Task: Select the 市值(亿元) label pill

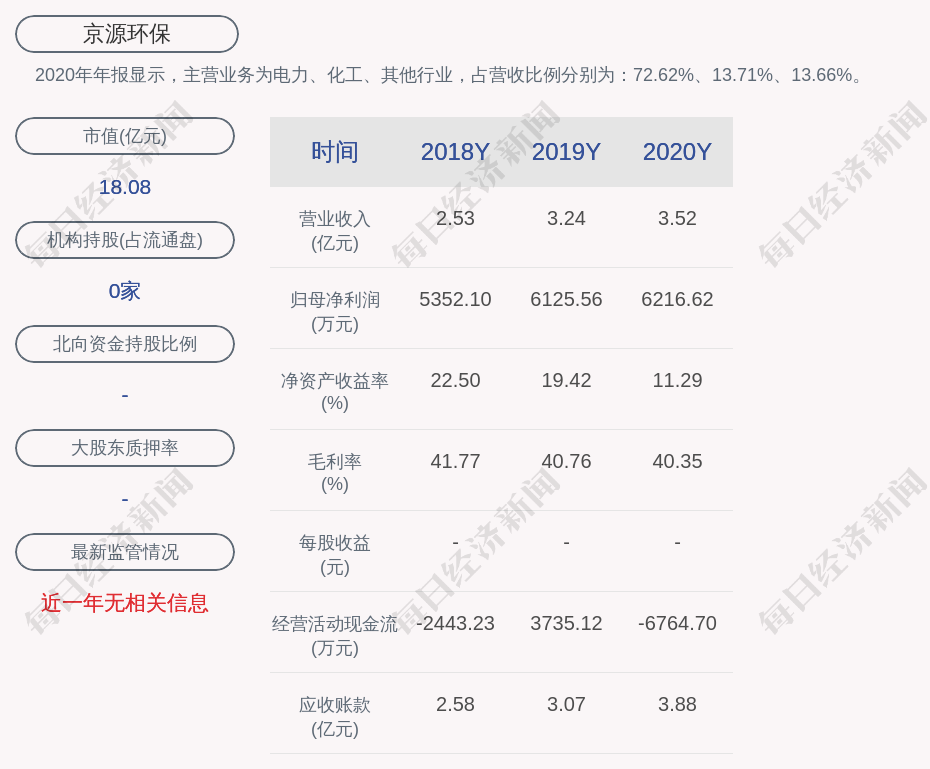Action: point(125,136)
